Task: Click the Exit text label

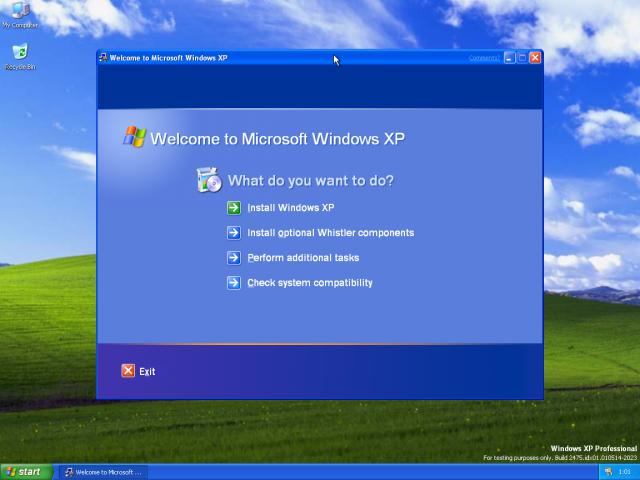Action: coord(147,371)
